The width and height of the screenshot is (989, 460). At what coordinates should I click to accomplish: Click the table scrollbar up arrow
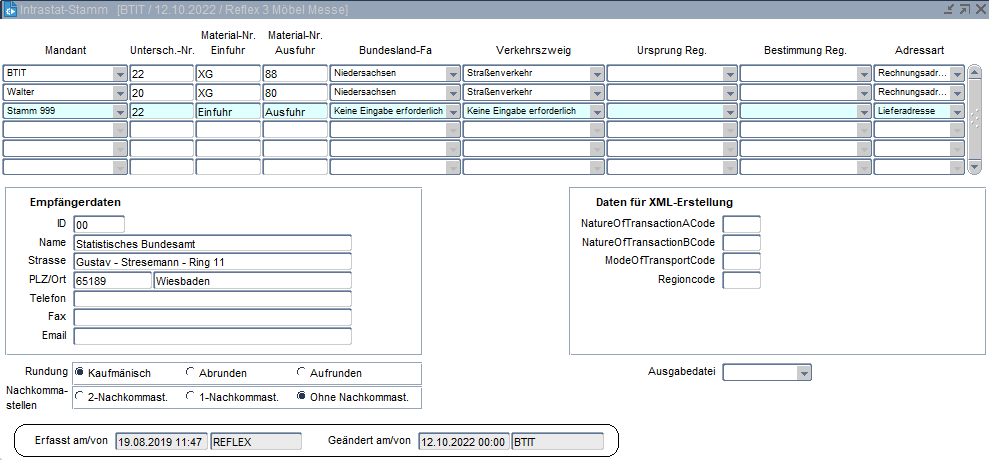(975, 72)
